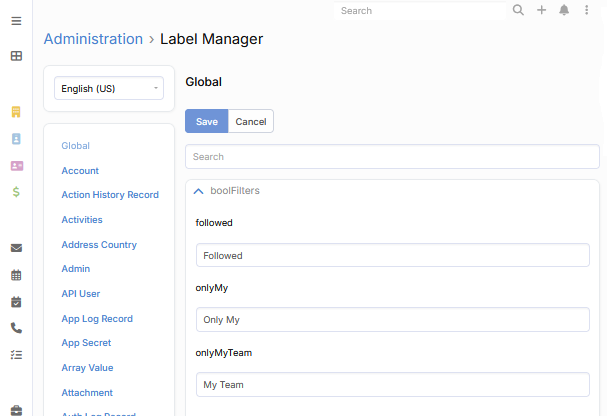Open Tasks via the checklist icon
The height and width of the screenshot is (416, 607).
(16, 354)
